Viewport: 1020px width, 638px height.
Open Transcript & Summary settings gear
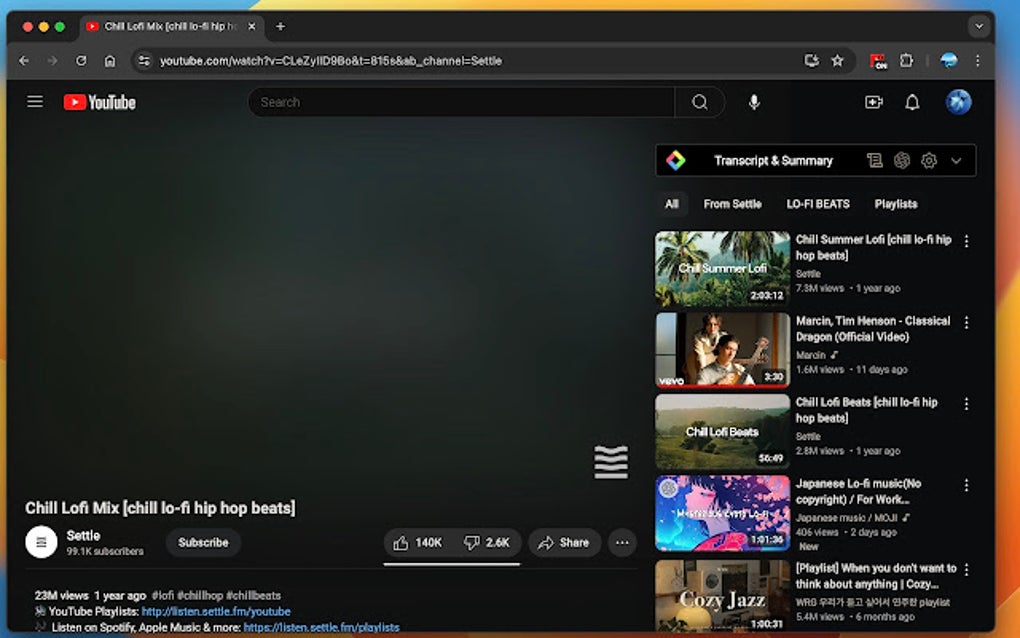(929, 160)
